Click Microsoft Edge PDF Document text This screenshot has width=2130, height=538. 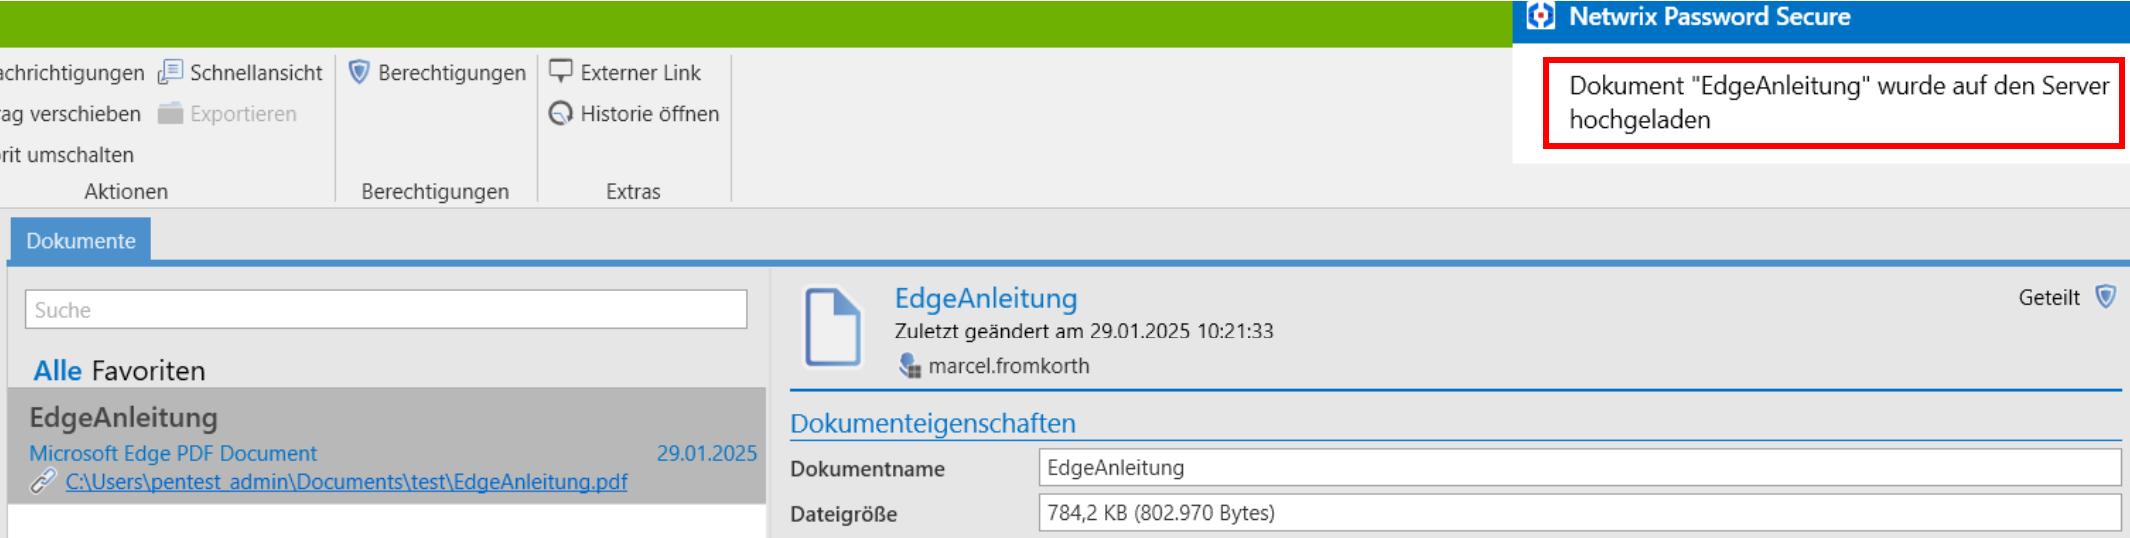(x=173, y=453)
